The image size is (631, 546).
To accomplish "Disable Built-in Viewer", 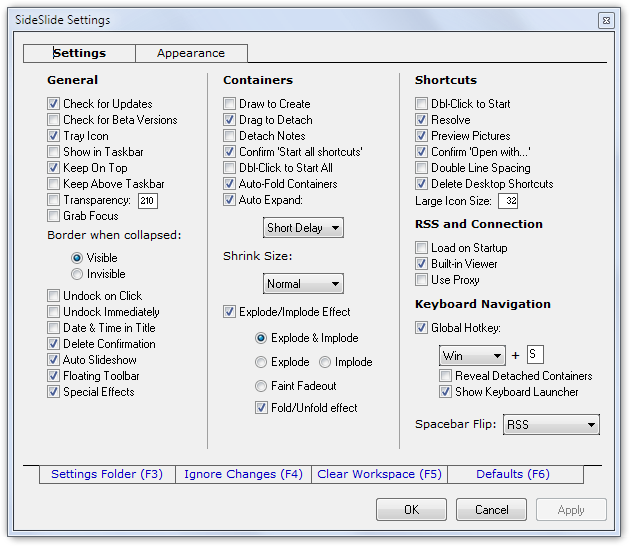I will (x=421, y=264).
